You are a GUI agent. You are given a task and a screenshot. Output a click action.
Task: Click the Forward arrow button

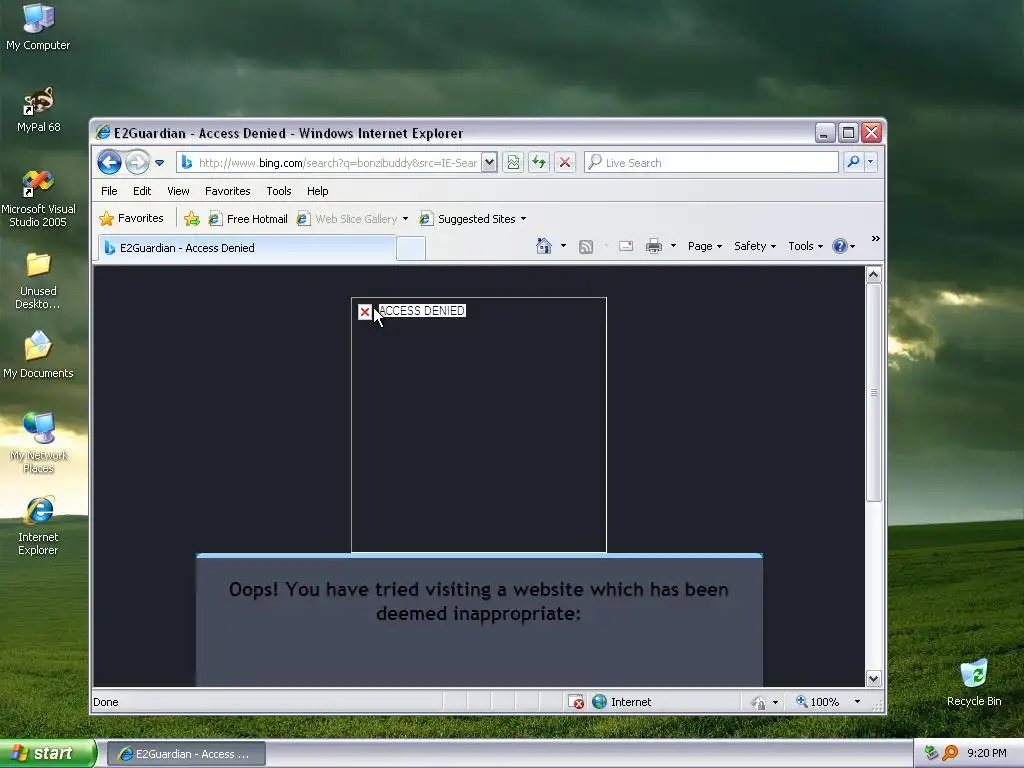tap(137, 162)
